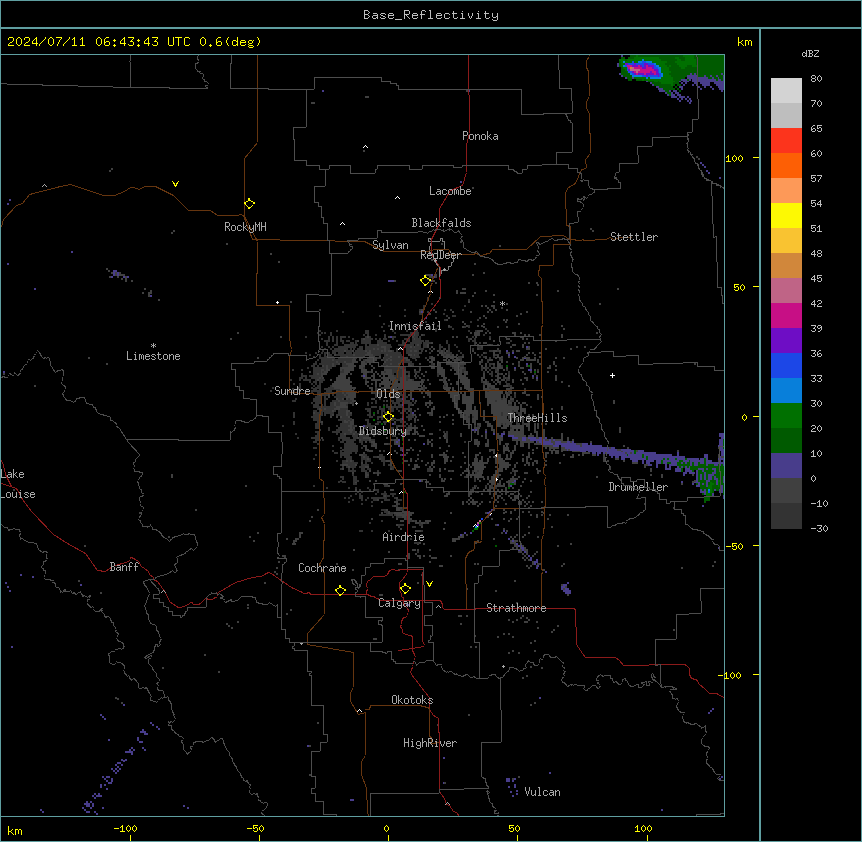Click the Lake Louise label
Image resolution: width=862 pixels, height=842 pixels.
click(x=18, y=484)
